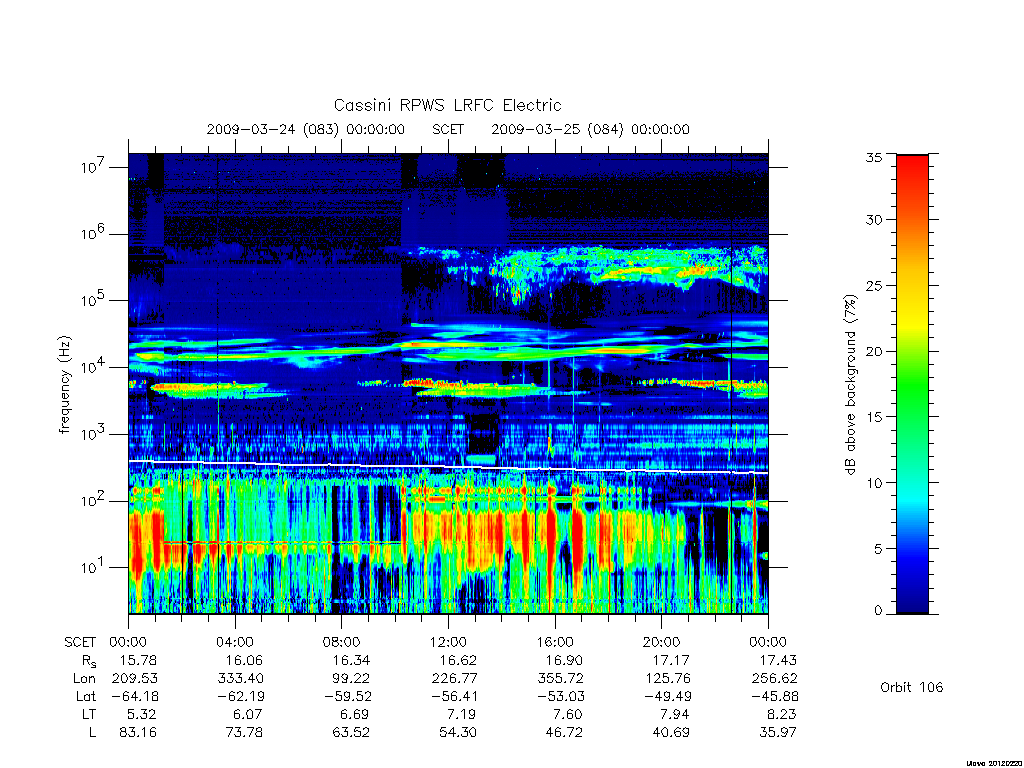Image resolution: width=1024 pixels, height=768 pixels.
Task: Click the SCET '16:00' time tick label
Action: click(x=554, y=642)
